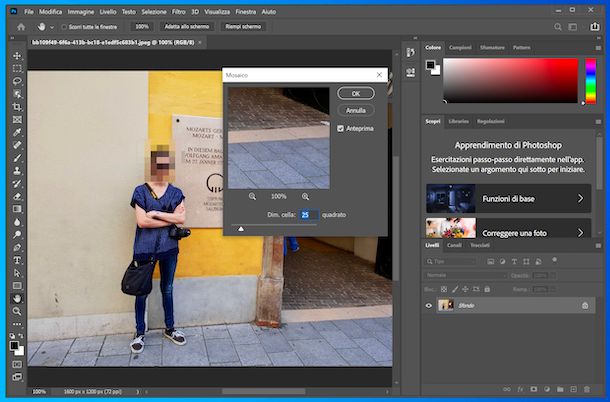Select the Zoom tool in toolbox
The height and width of the screenshot is (402, 610).
(17, 311)
